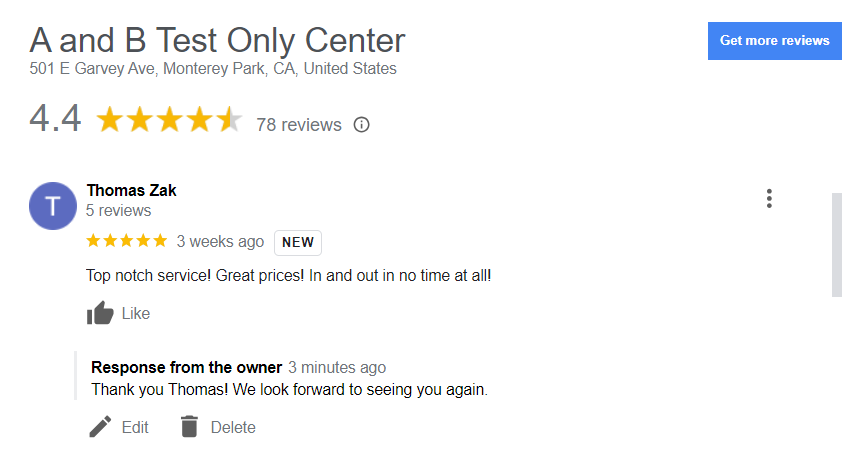Click the reviews list scrollbar
861x469 pixels.
coord(837,245)
